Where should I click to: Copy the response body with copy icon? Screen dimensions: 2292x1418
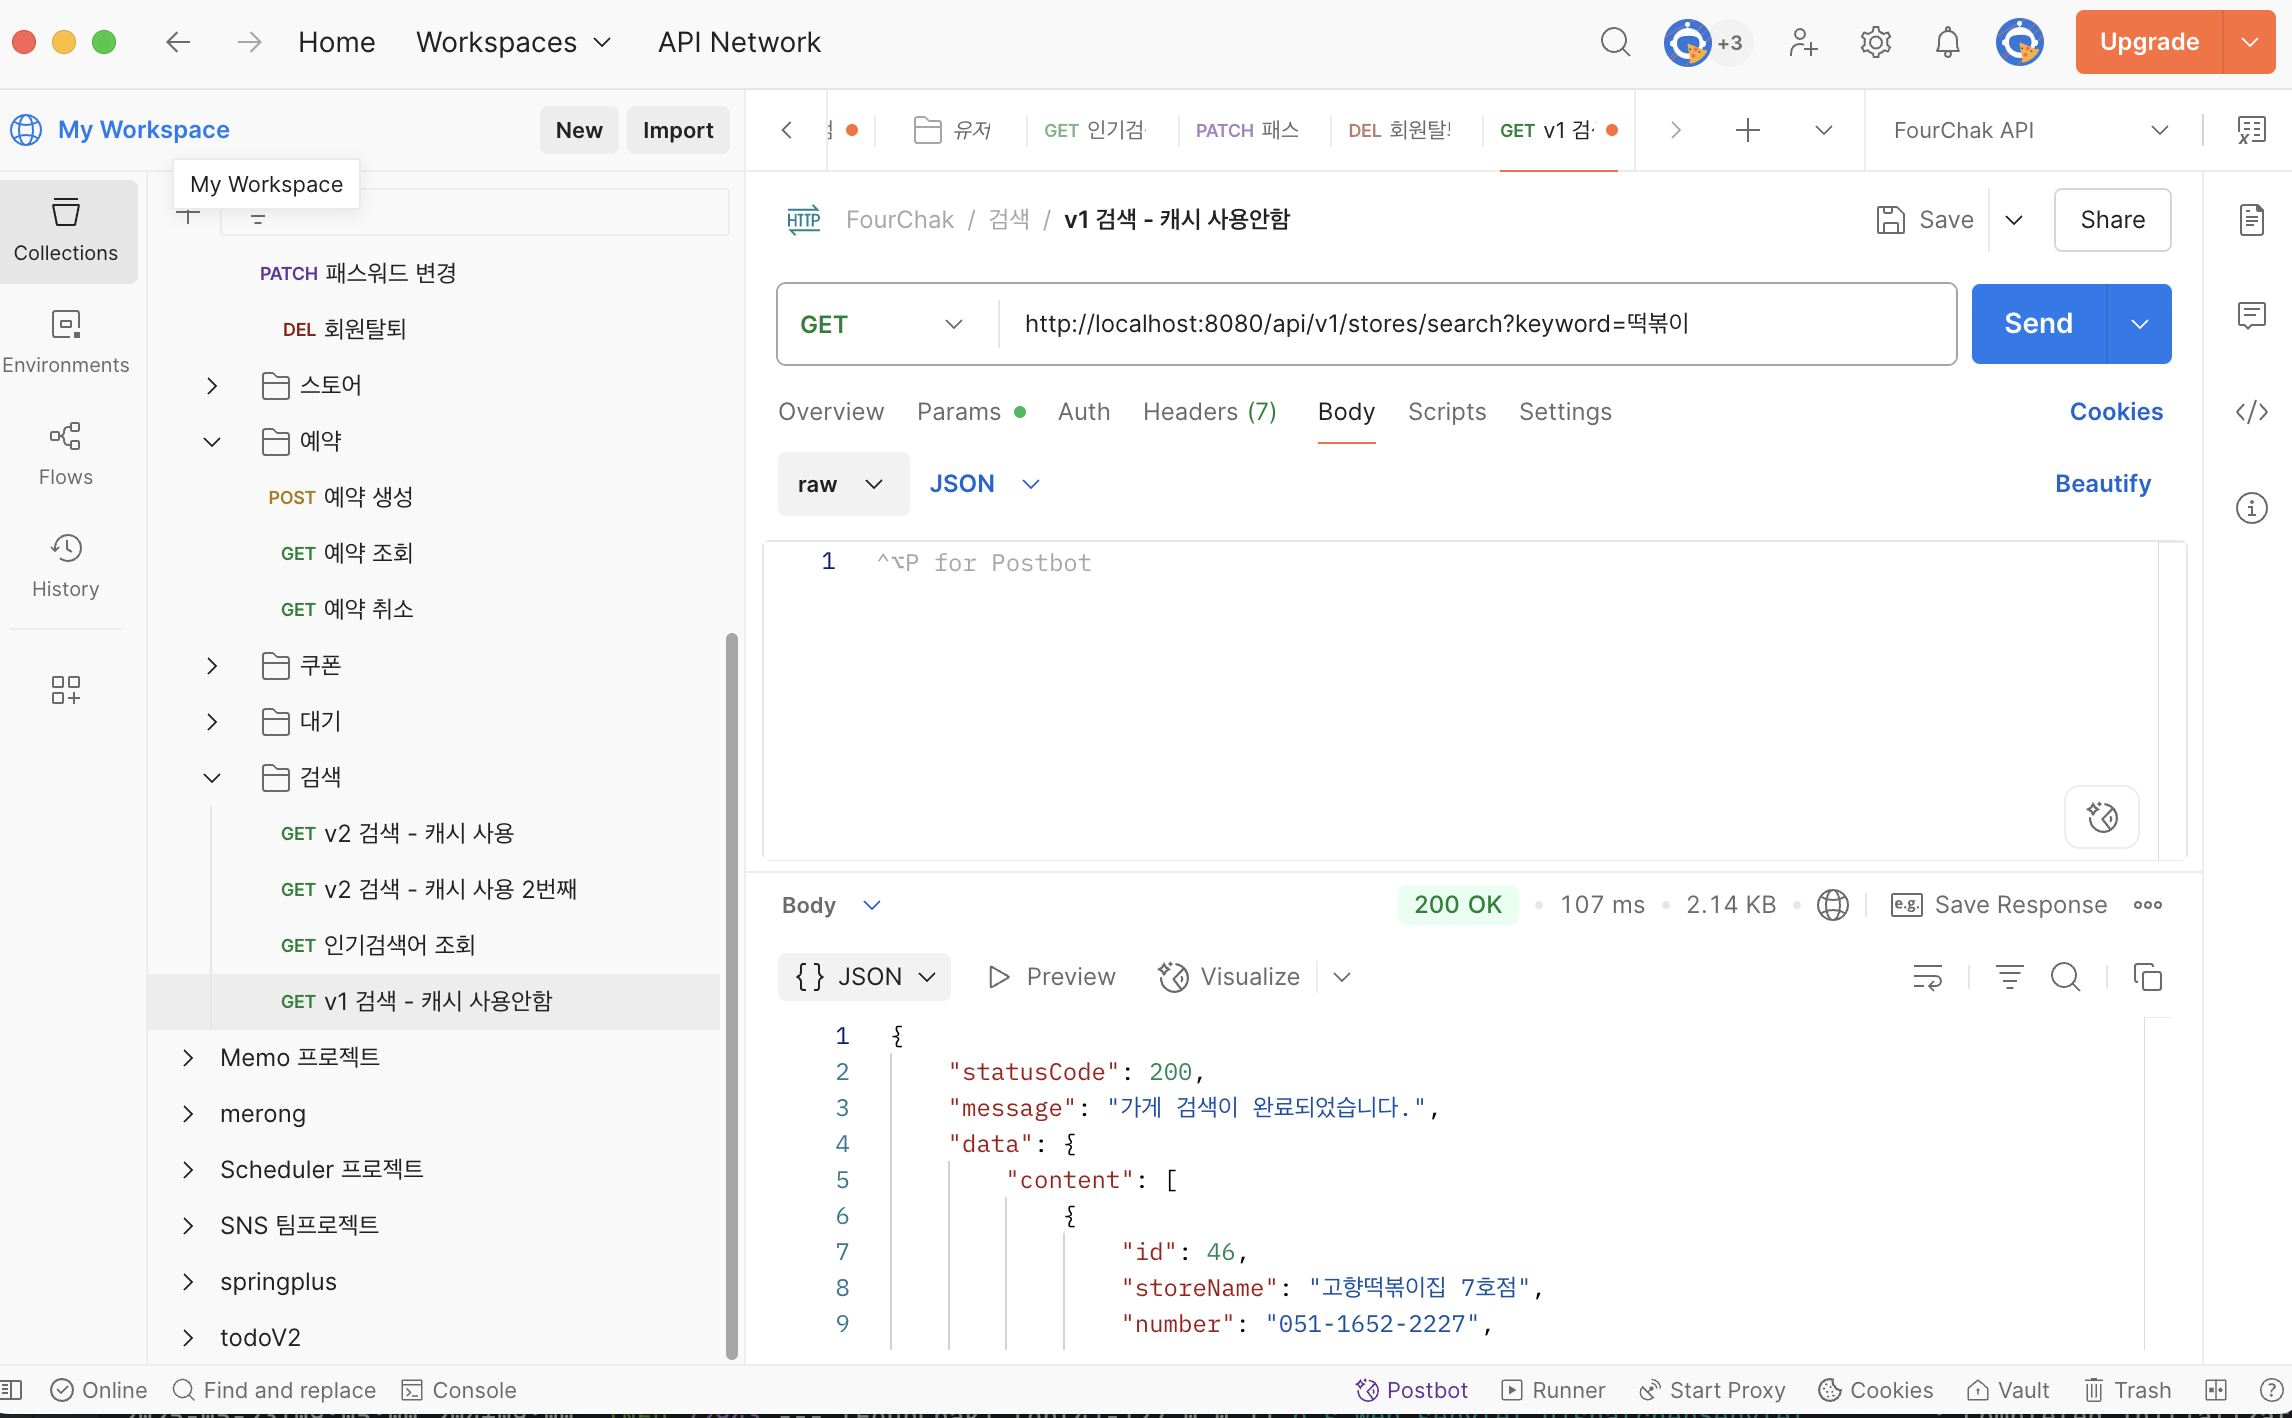pyautogui.click(x=2147, y=977)
